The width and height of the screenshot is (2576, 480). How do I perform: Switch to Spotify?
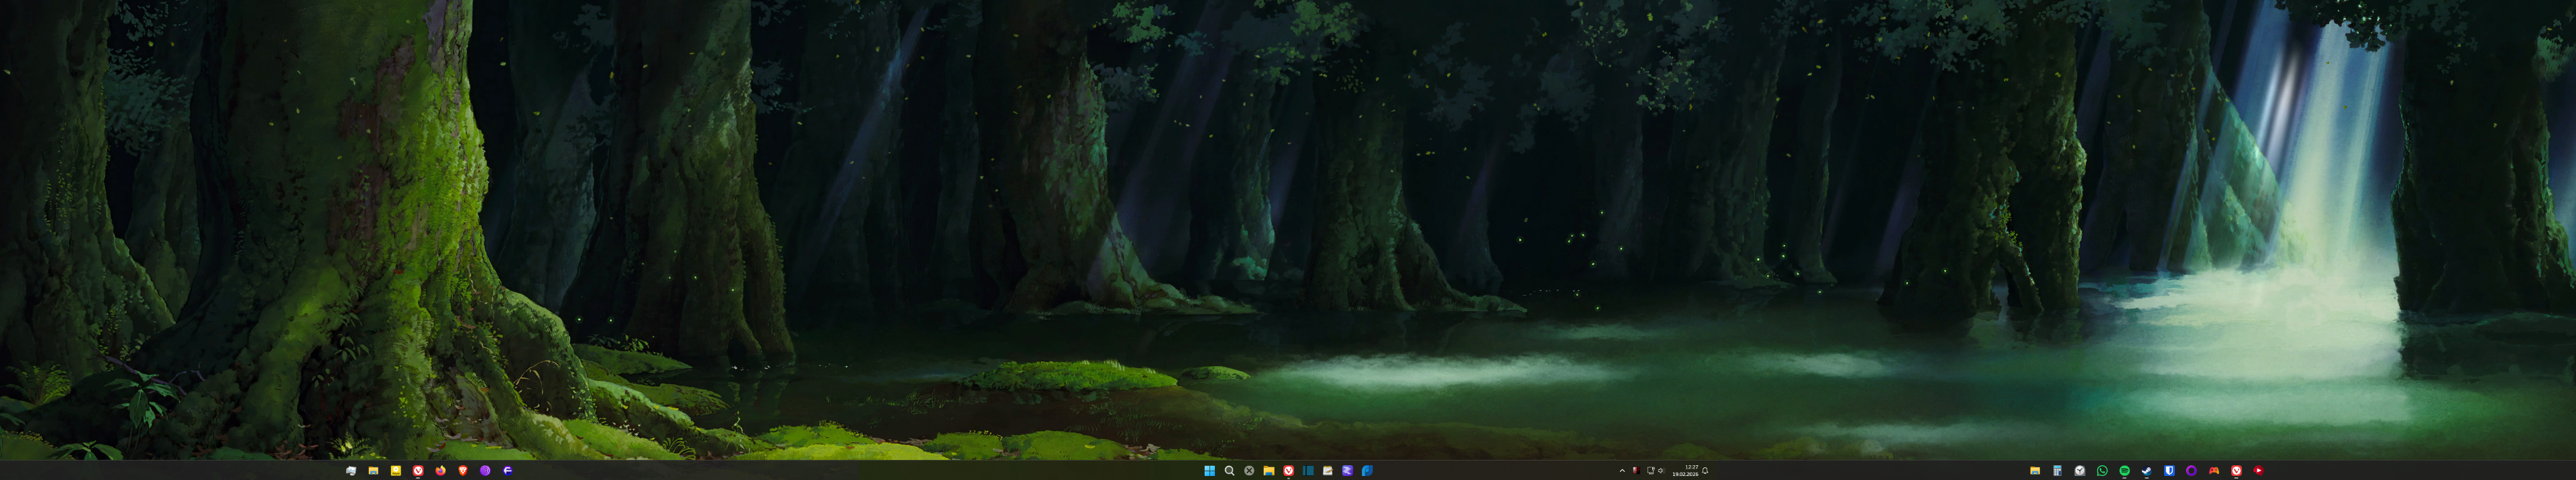2124,470
